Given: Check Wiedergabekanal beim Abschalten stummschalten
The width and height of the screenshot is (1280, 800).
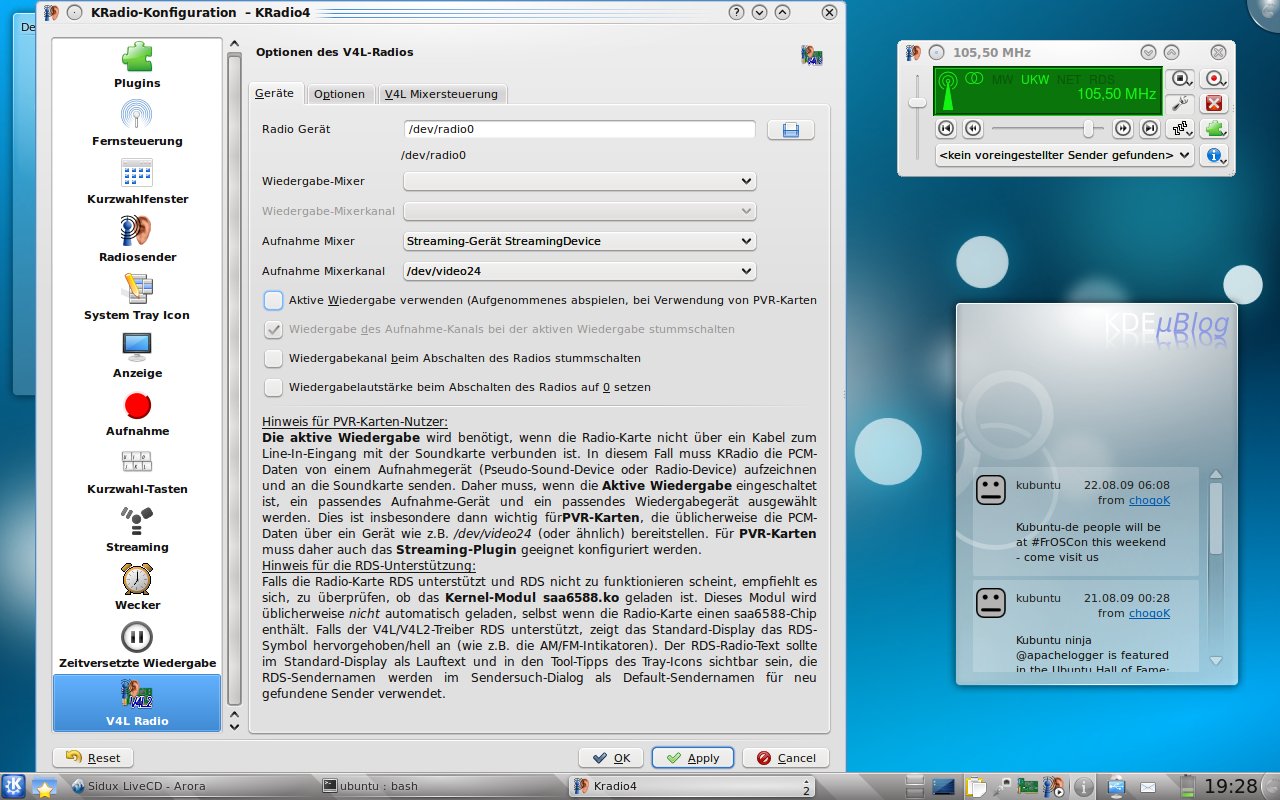Looking at the screenshot, I should pyautogui.click(x=273, y=358).
